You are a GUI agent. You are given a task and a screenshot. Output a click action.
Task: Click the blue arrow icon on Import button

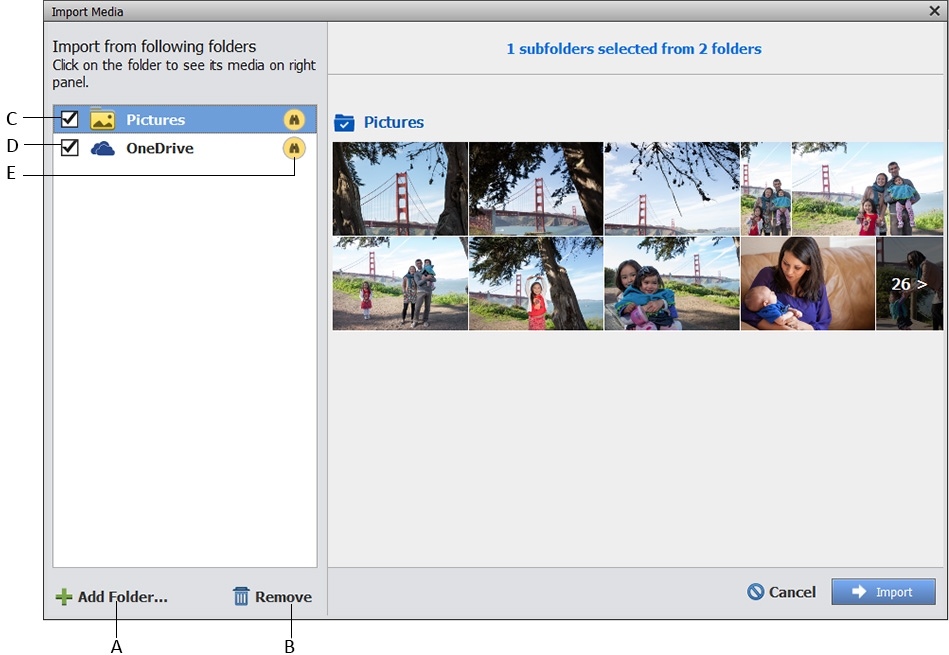[862, 591]
